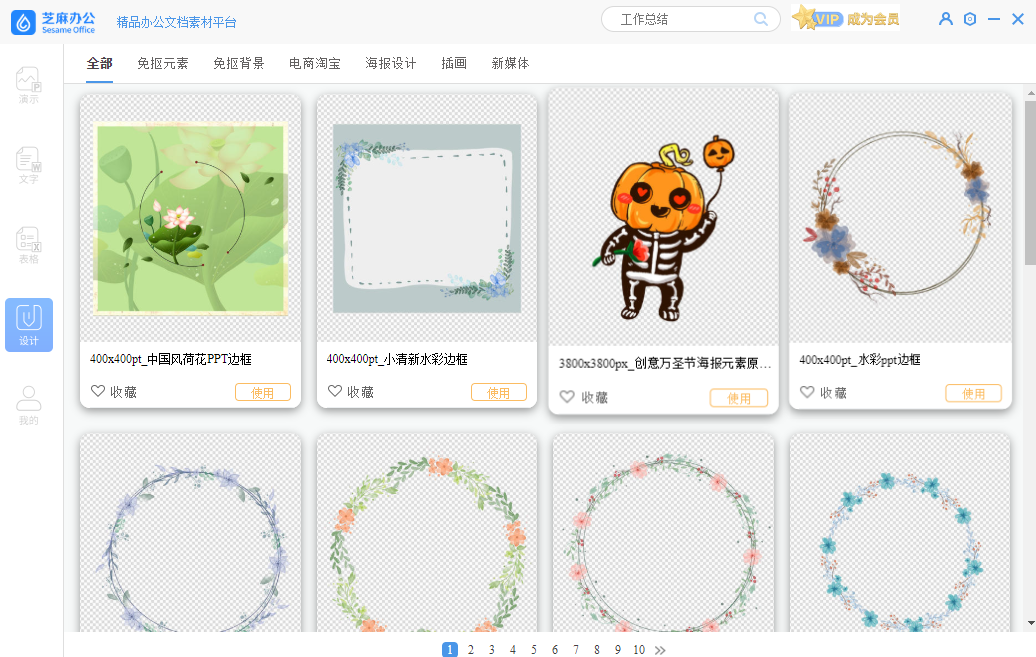Click the scrollbar up arrow

1031,94
